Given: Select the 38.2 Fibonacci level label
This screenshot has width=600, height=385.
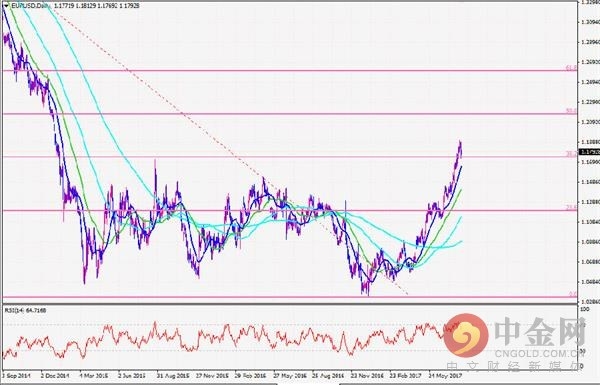Looking at the screenshot, I should 571,154.
